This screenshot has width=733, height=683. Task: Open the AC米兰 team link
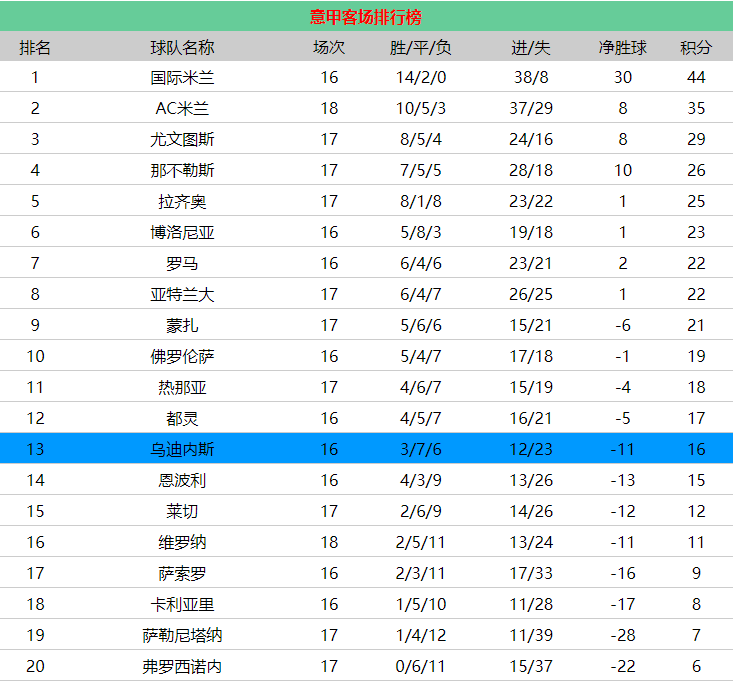tap(182, 109)
